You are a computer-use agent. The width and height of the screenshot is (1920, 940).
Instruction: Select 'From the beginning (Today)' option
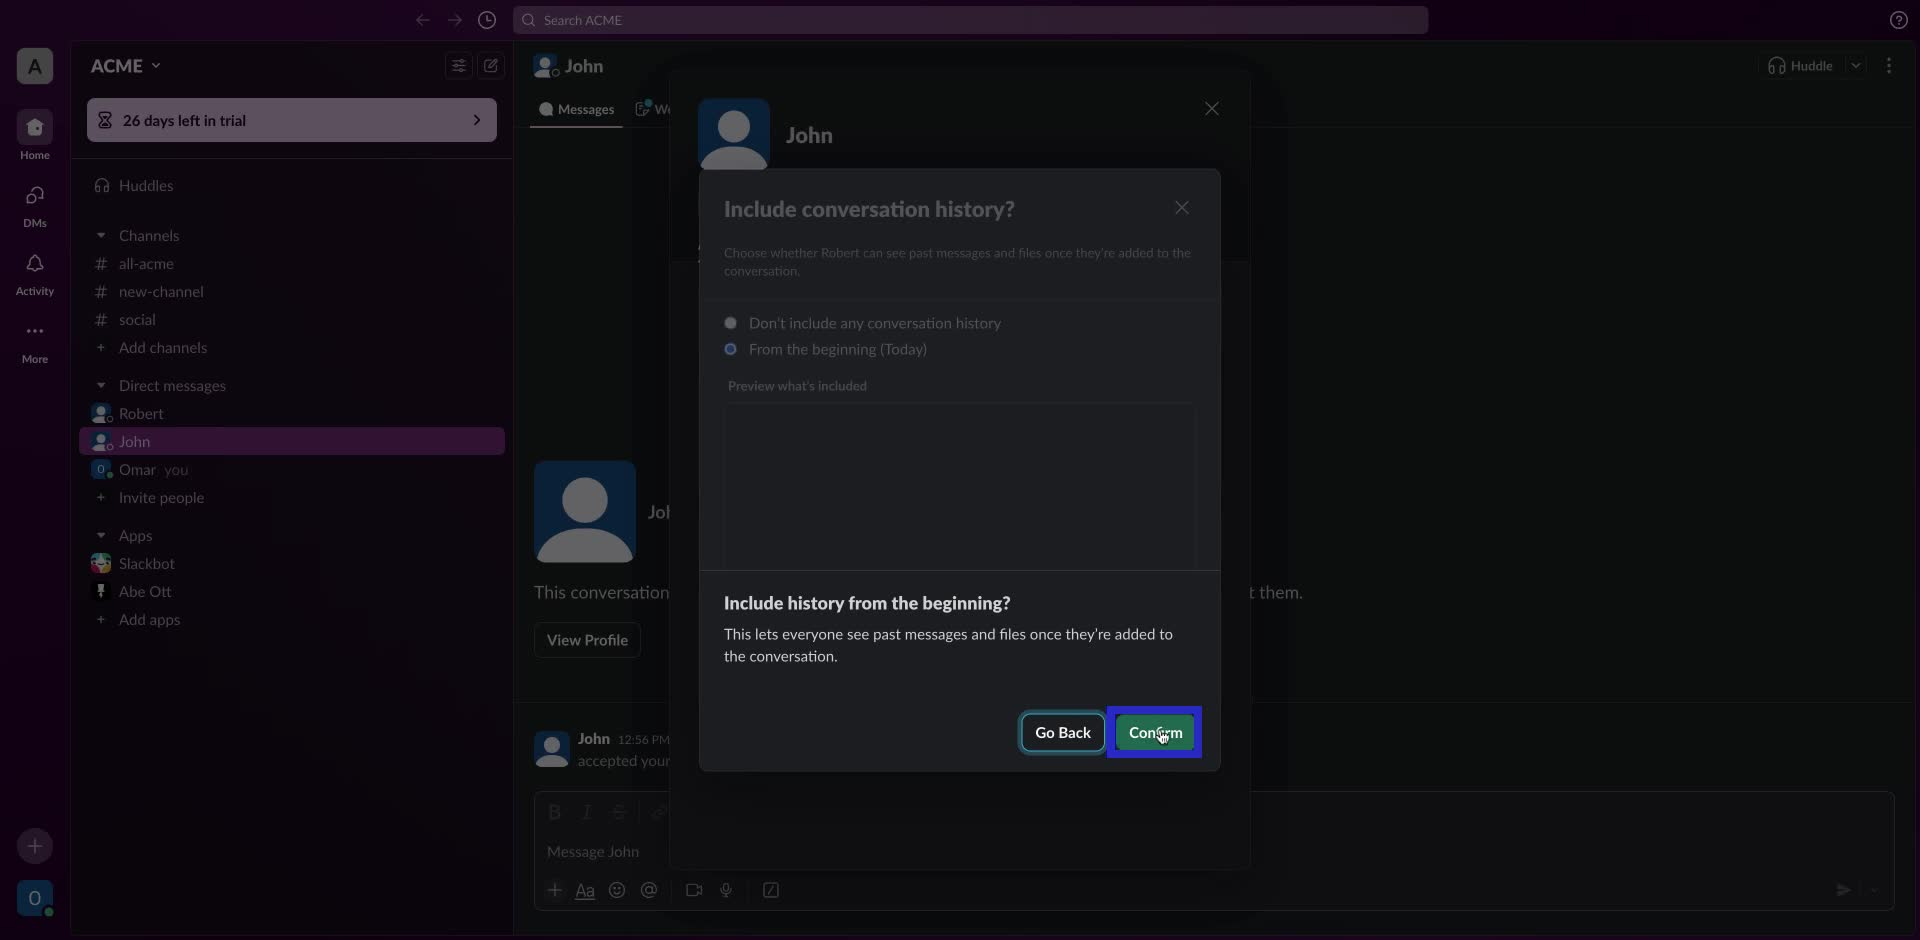coord(731,349)
